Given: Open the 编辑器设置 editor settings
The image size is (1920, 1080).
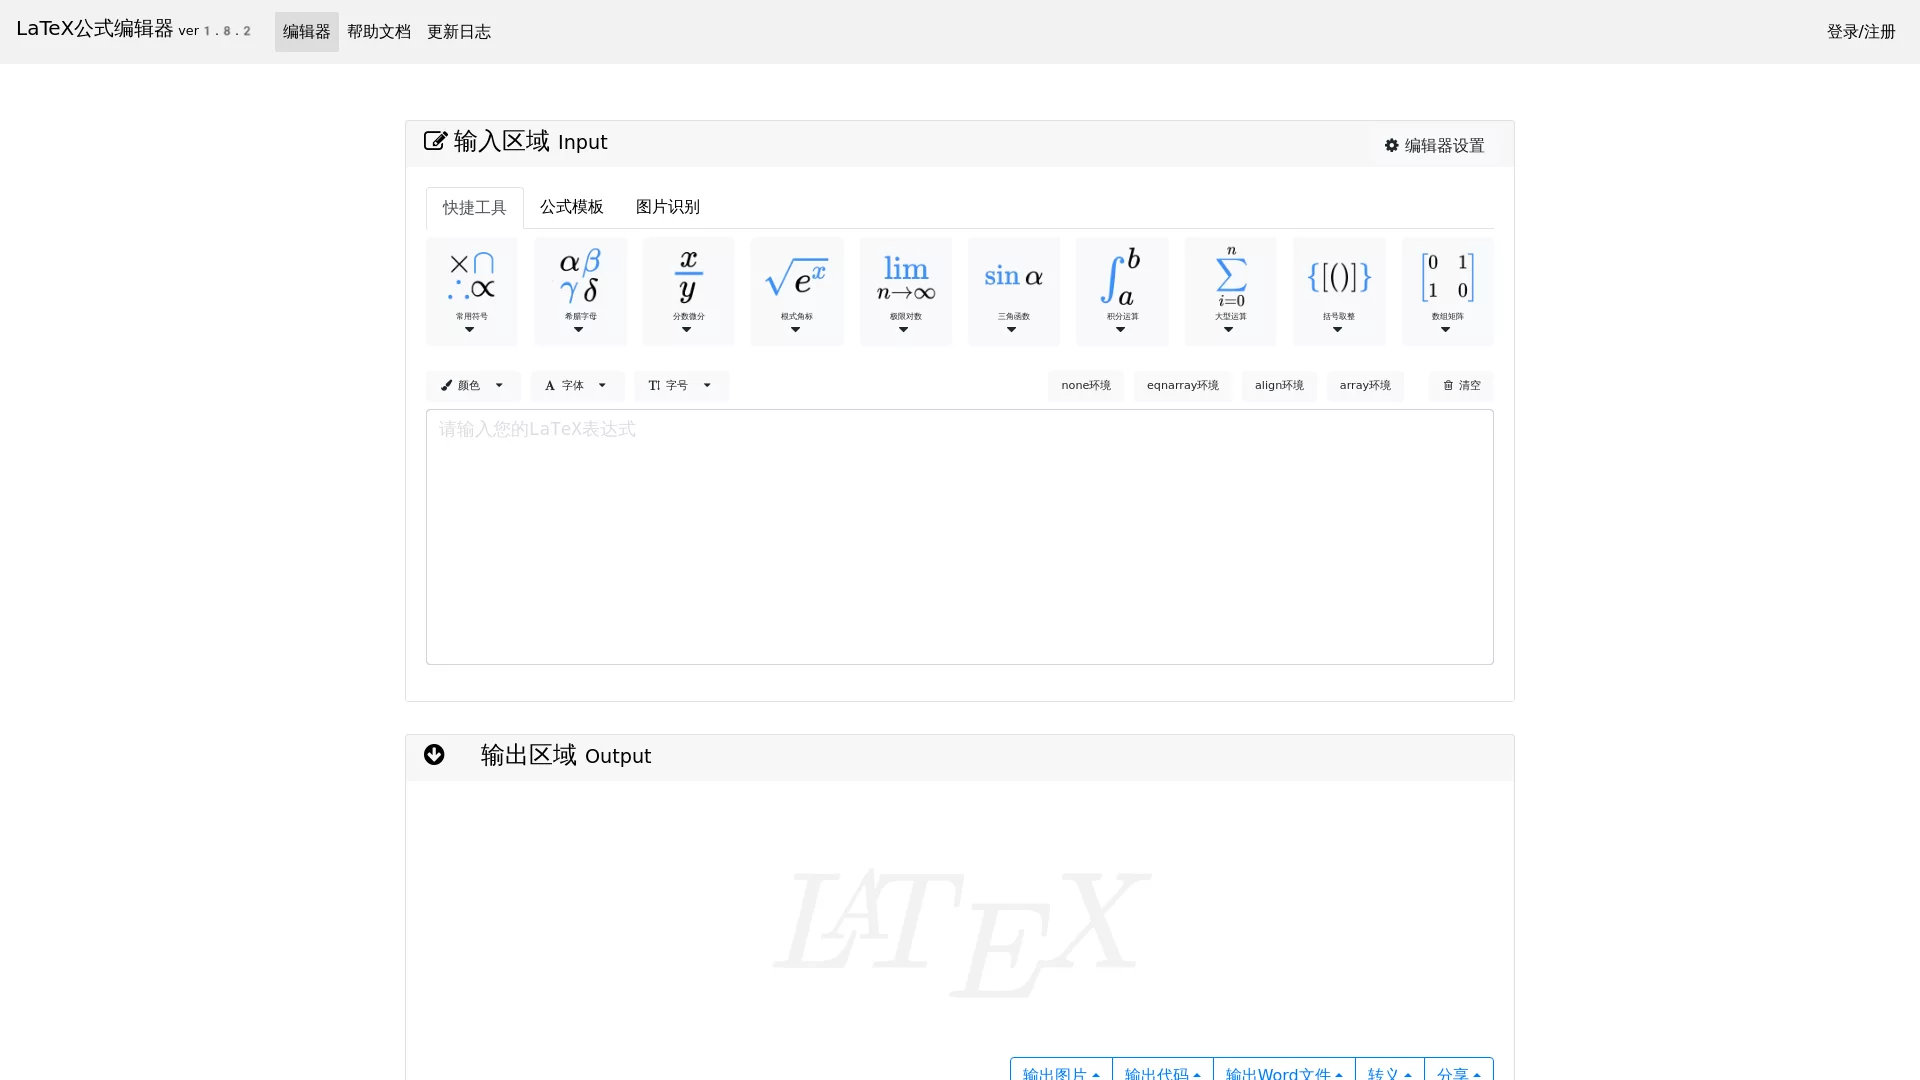Looking at the screenshot, I should pyautogui.click(x=1433, y=145).
